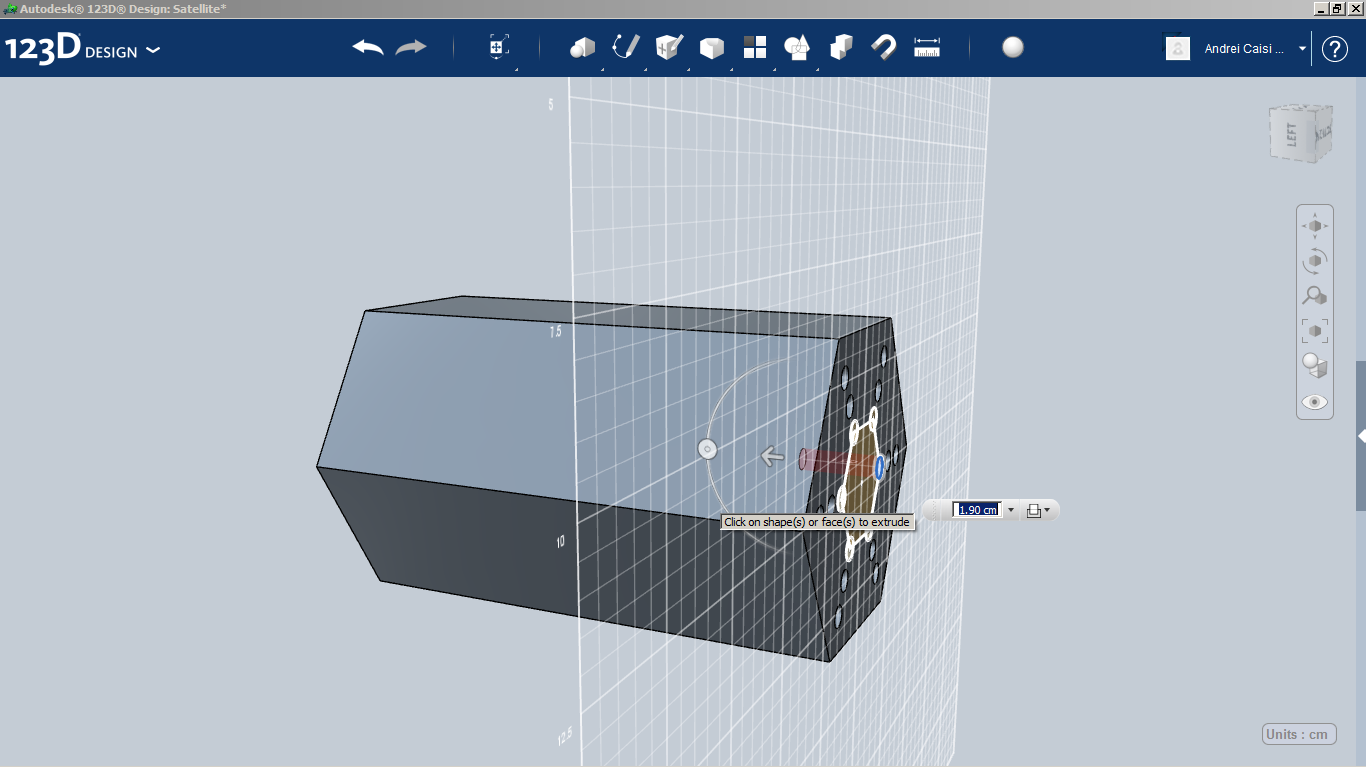1366x768 pixels.
Task: Select the Snap magnet tool
Action: [884, 48]
